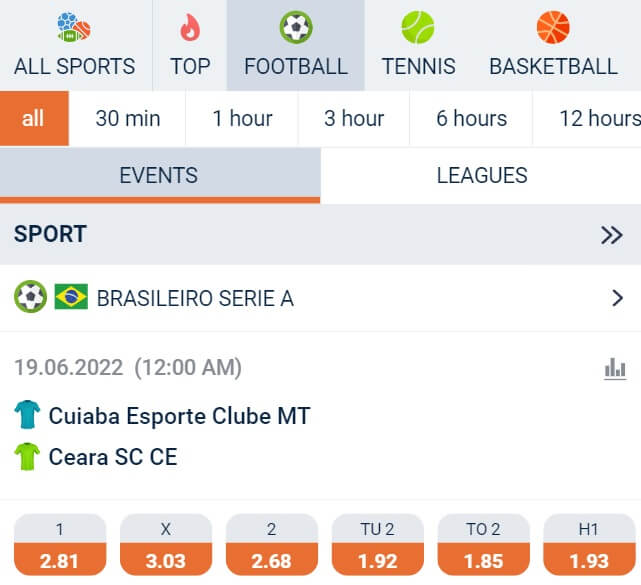
Task: Select the 'all' time filter
Action: point(34,119)
